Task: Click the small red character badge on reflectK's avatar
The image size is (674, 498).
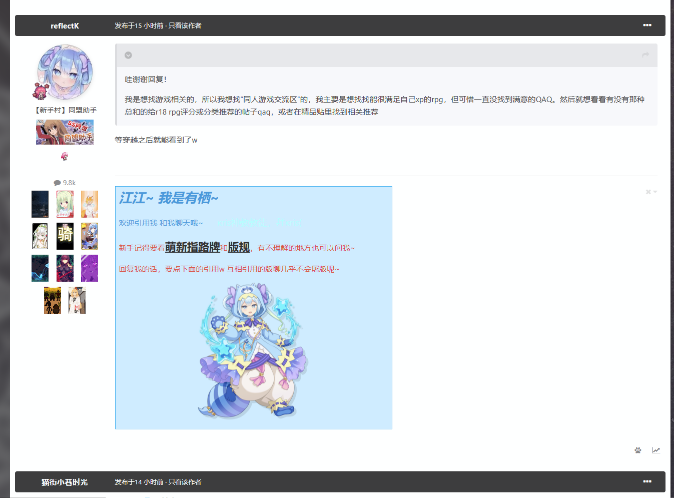Action: (x=40, y=92)
